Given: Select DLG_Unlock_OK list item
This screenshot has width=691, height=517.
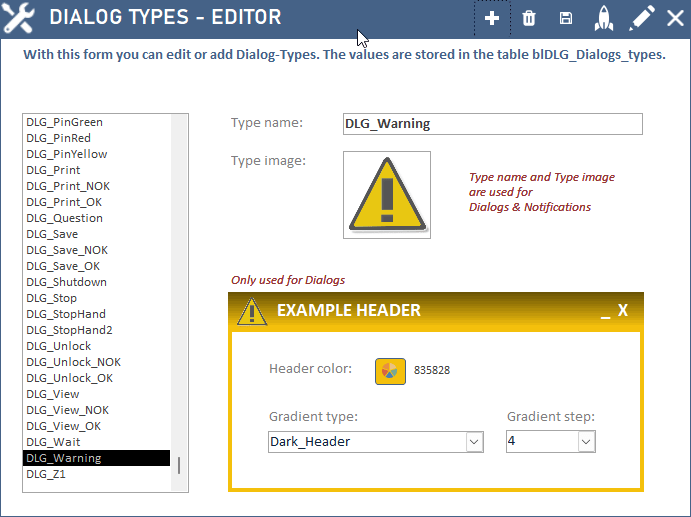Looking at the screenshot, I should point(70,378).
